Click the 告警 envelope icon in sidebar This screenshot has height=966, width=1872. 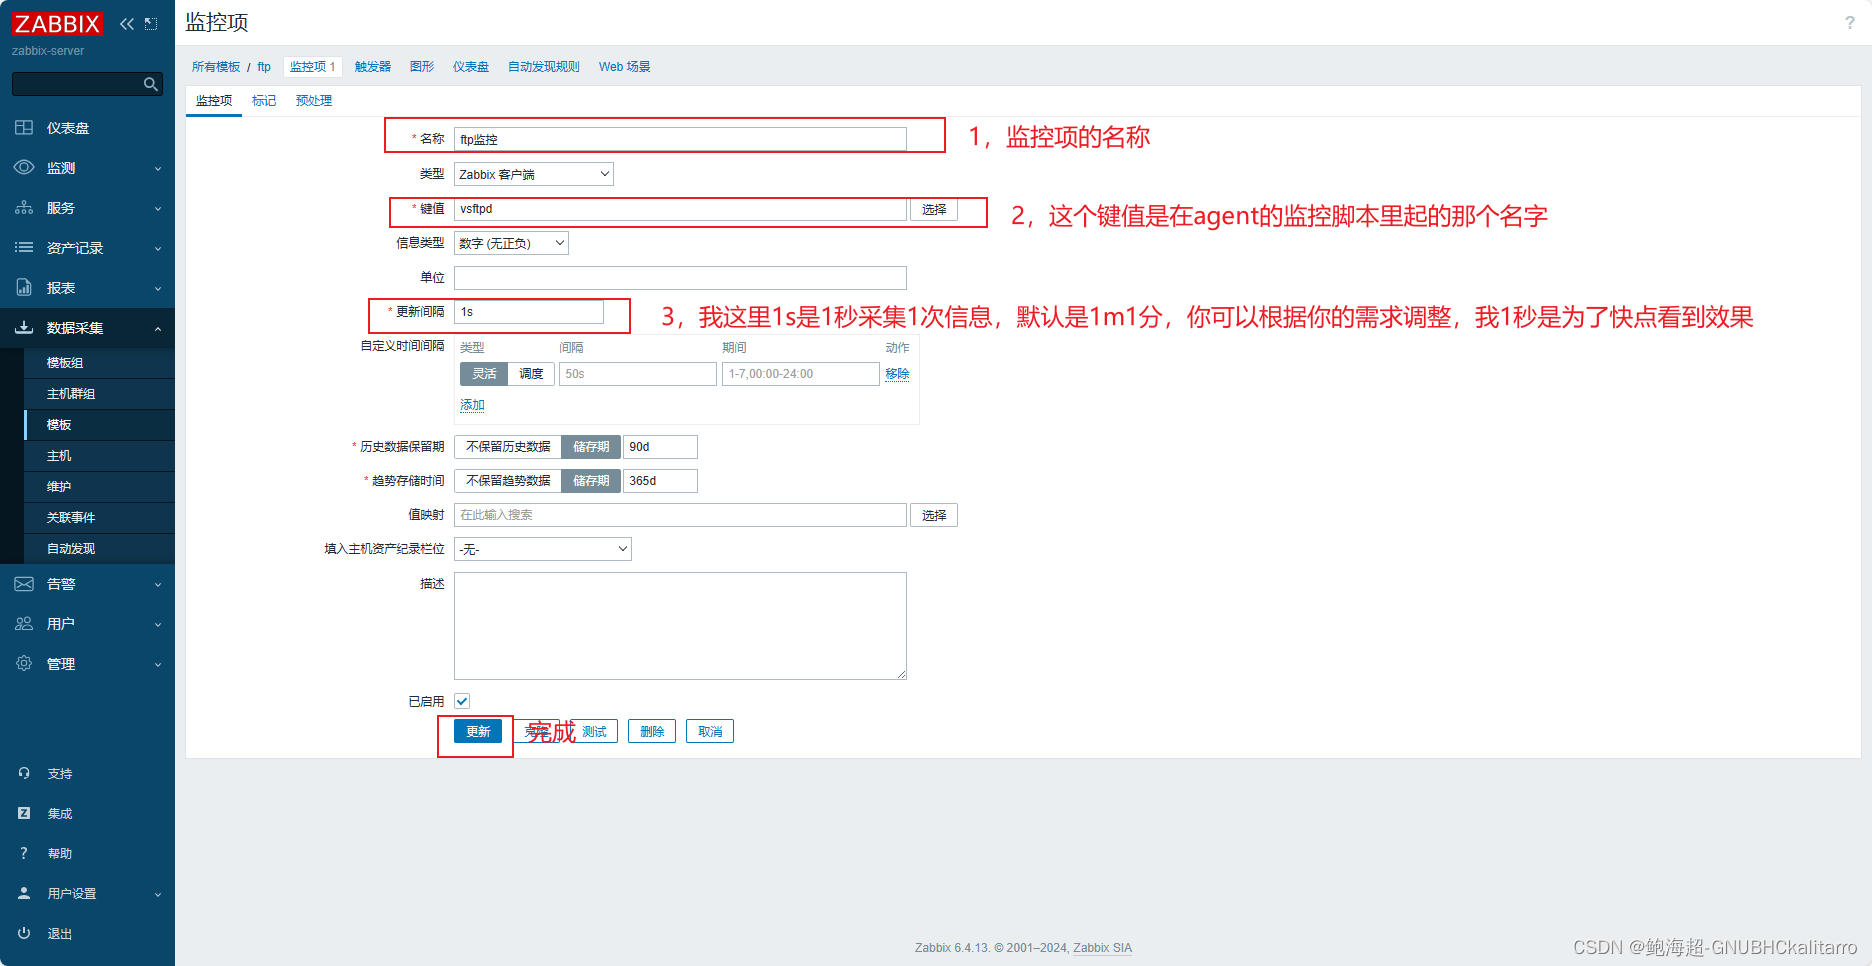pos(24,584)
